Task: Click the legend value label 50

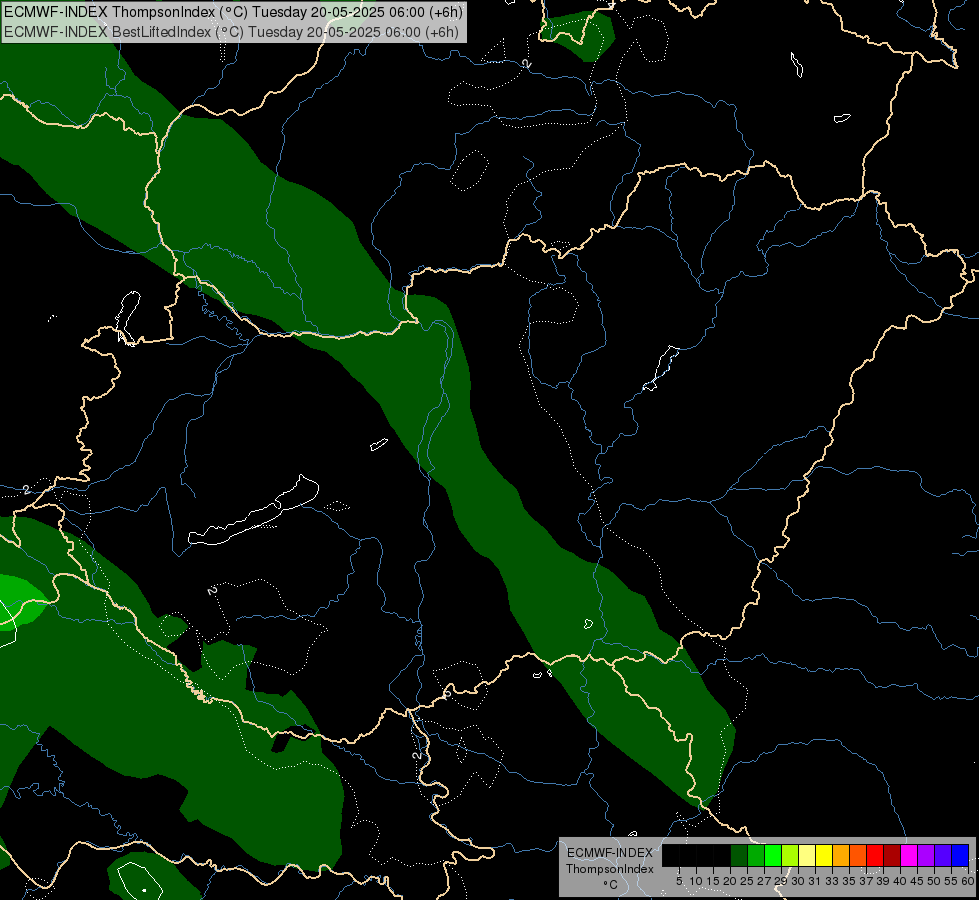Action: pos(933,881)
